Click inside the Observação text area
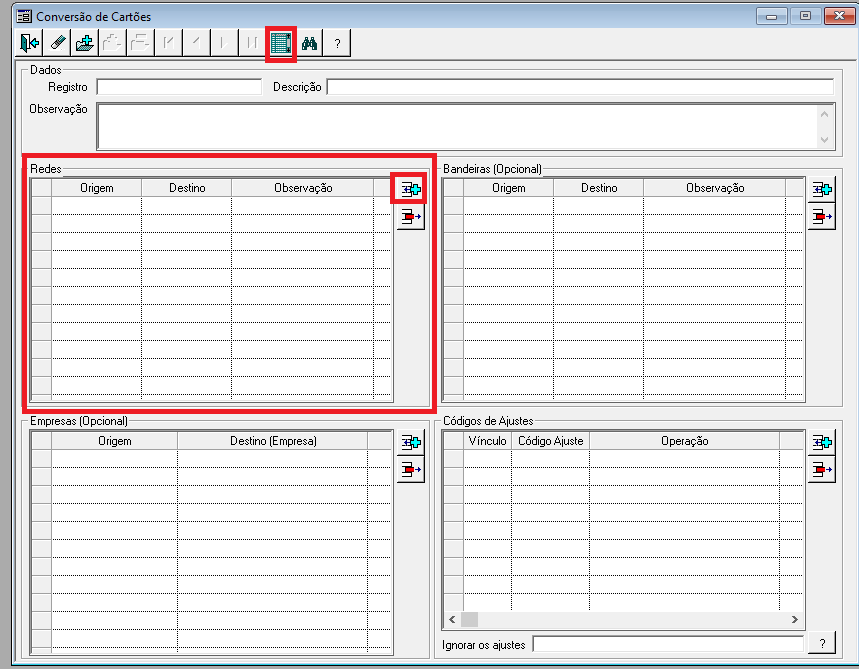The image size is (859, 669). (456, 126)
